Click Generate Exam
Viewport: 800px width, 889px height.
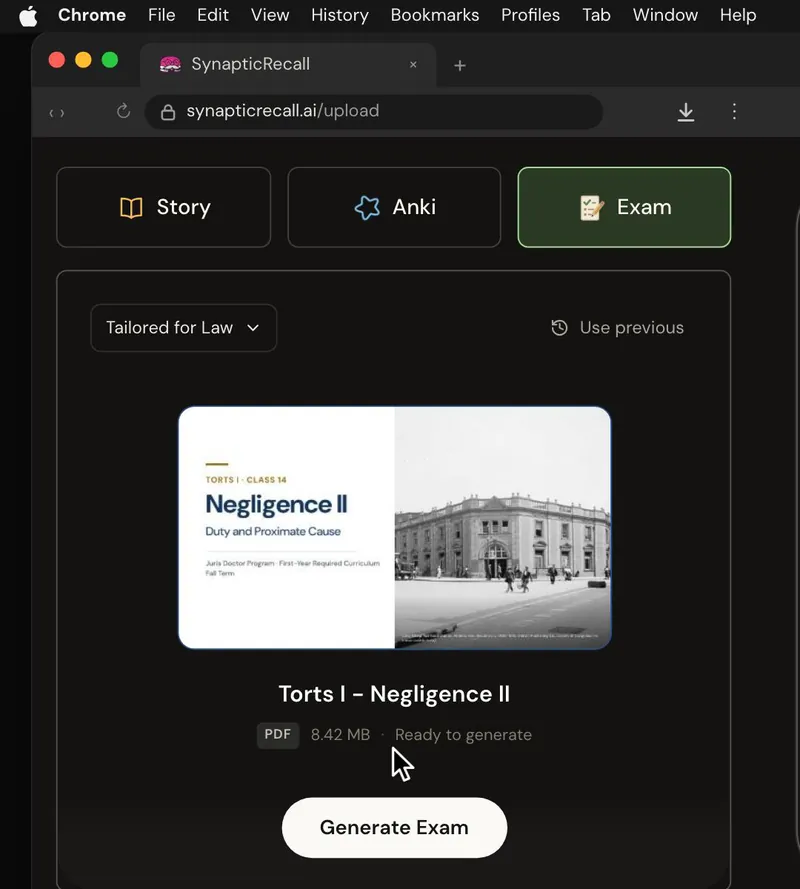click(x=395, y=828)
